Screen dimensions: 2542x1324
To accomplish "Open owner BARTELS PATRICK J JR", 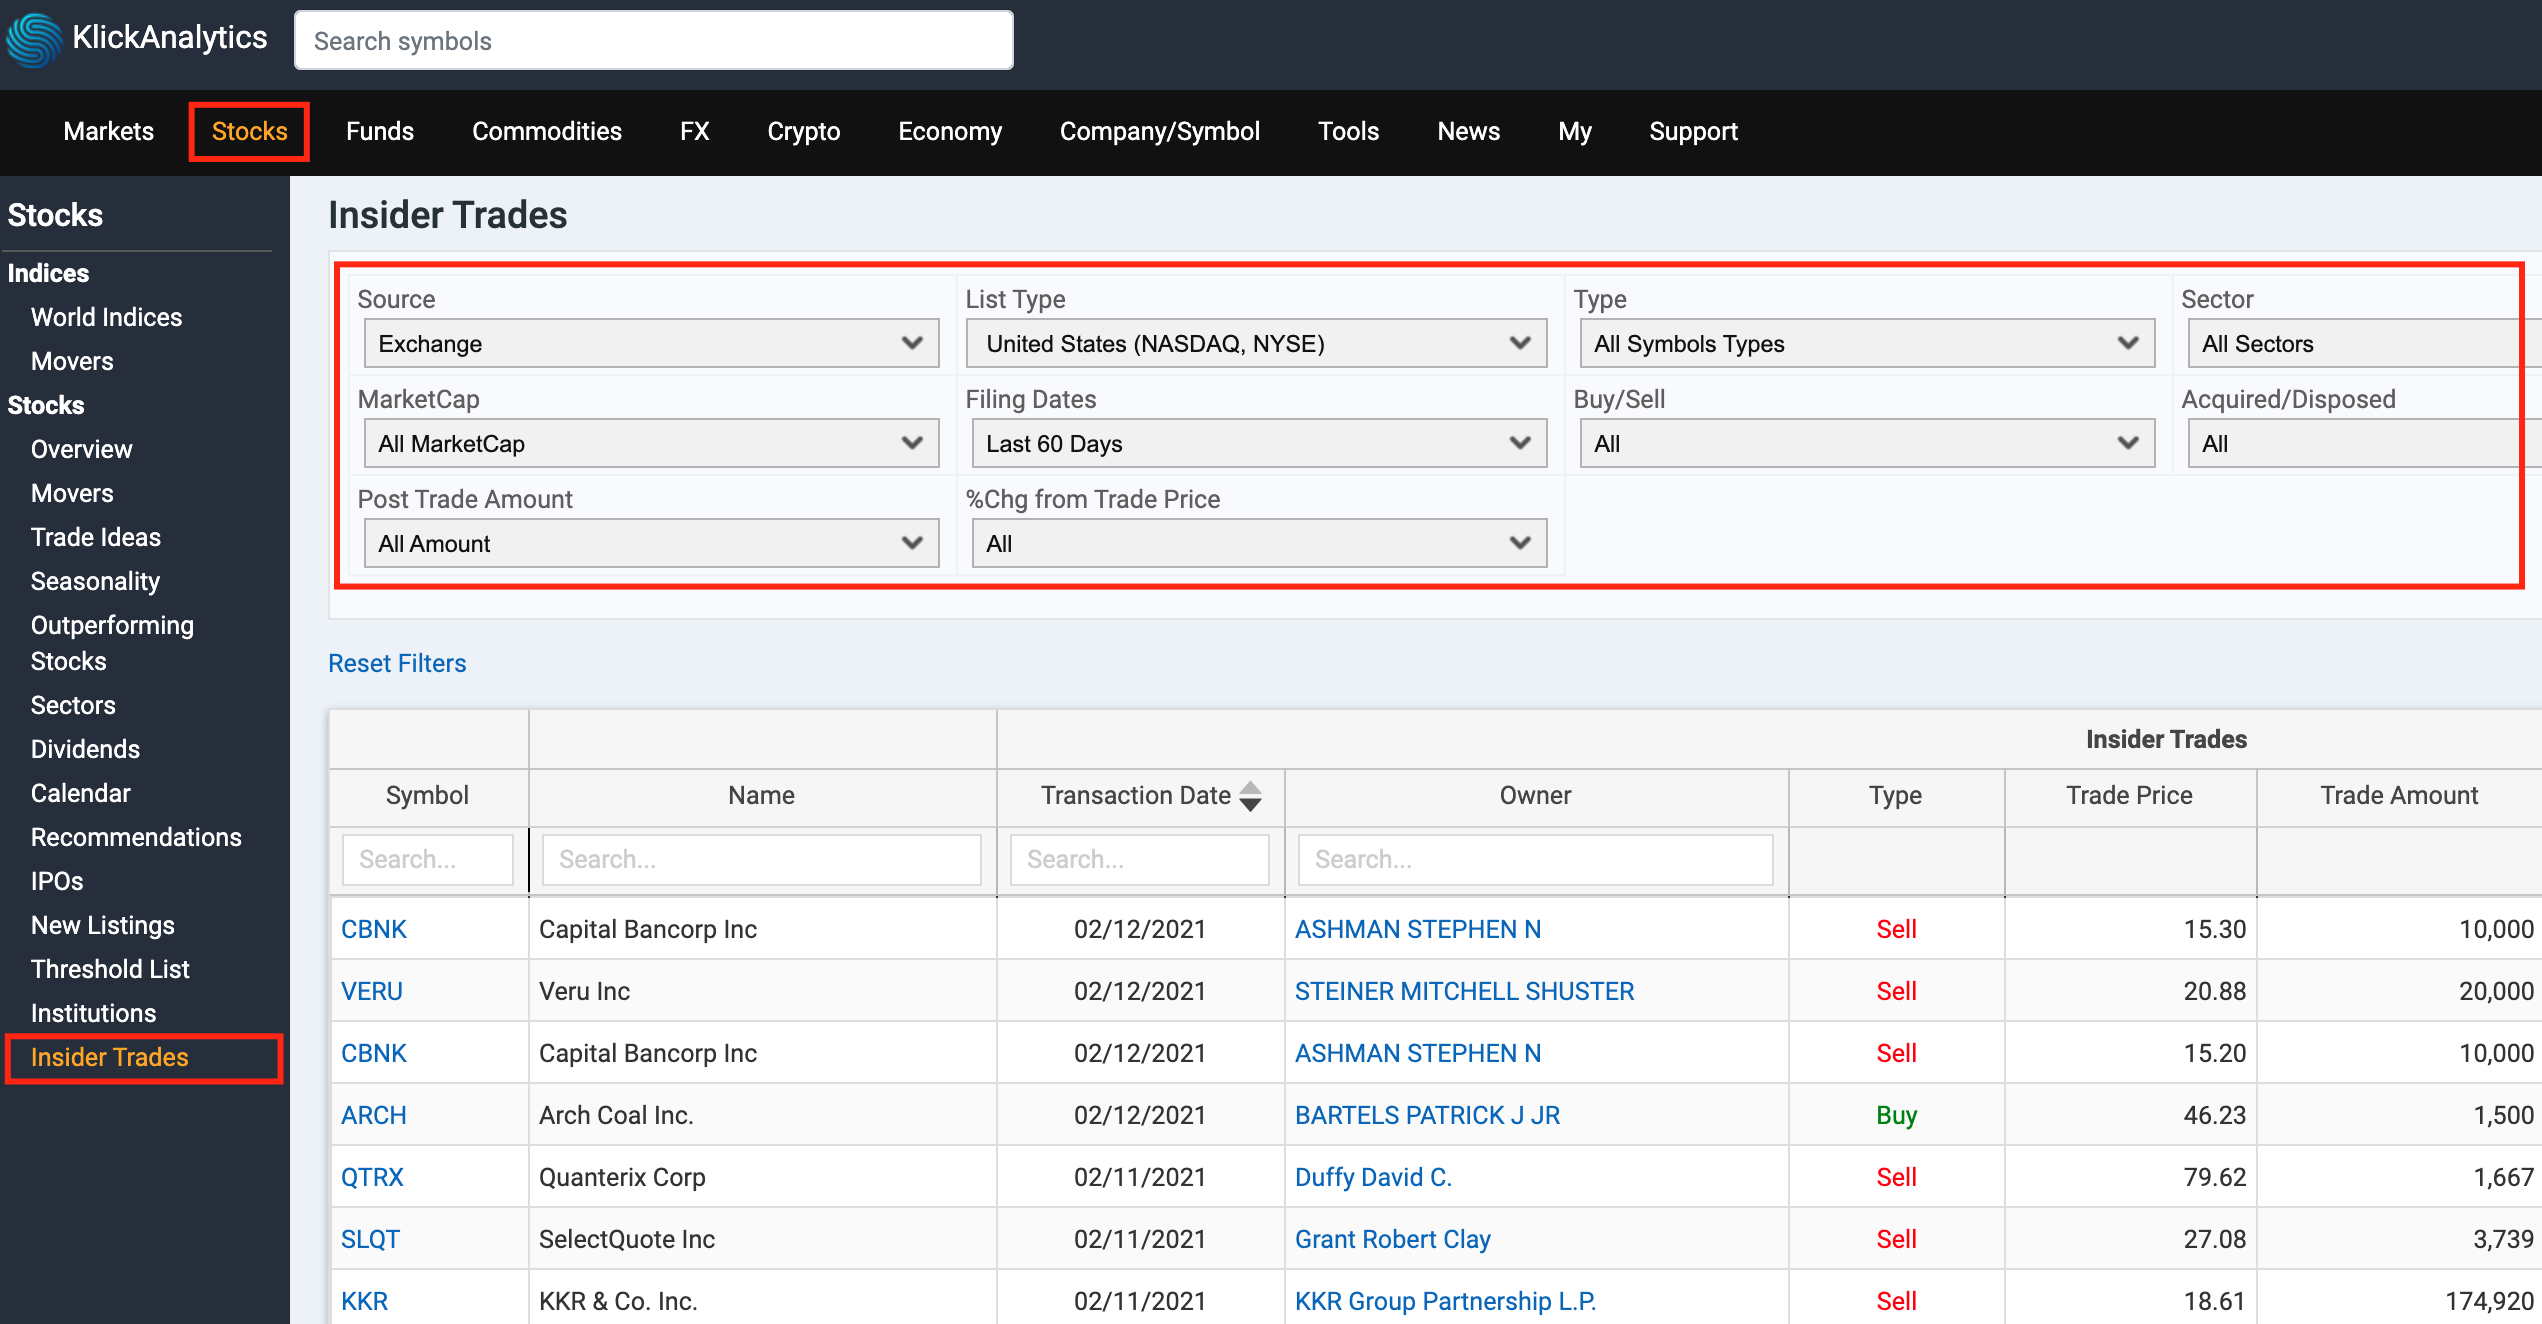I will pos(1427,1115).
